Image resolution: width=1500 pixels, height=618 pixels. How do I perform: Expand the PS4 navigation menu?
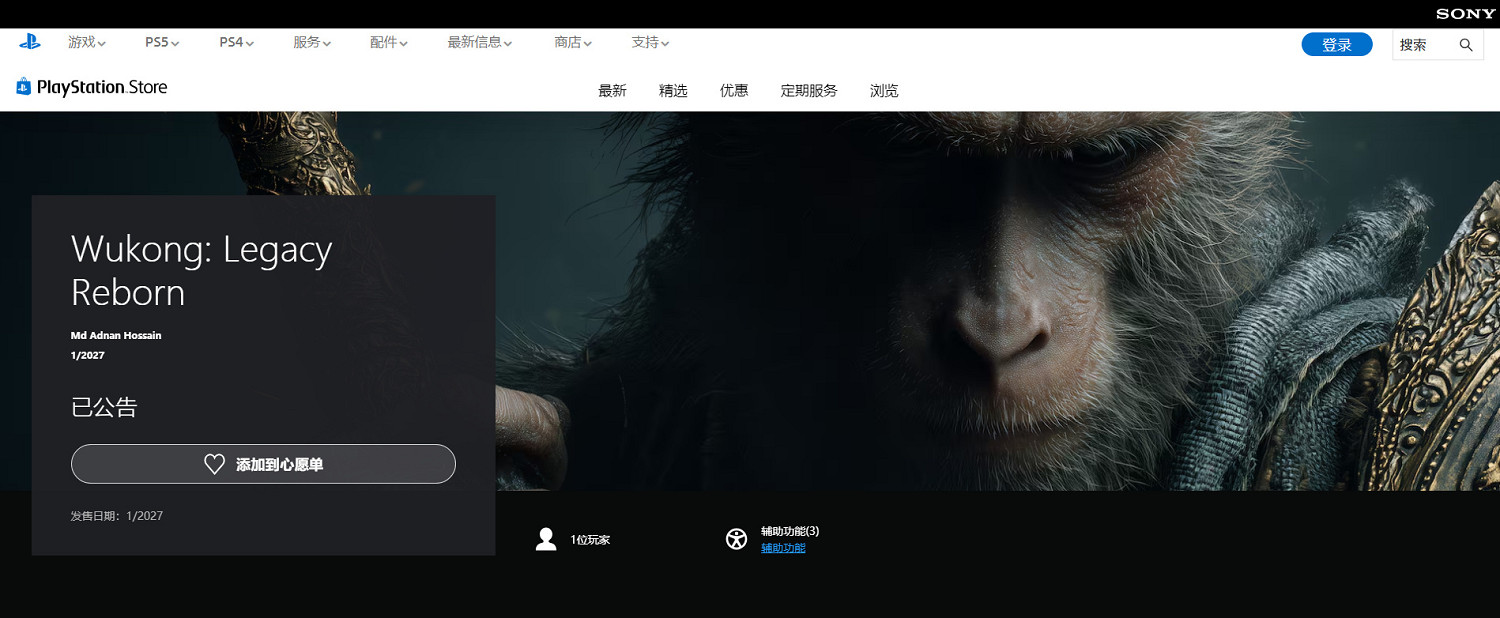[236, 42]
